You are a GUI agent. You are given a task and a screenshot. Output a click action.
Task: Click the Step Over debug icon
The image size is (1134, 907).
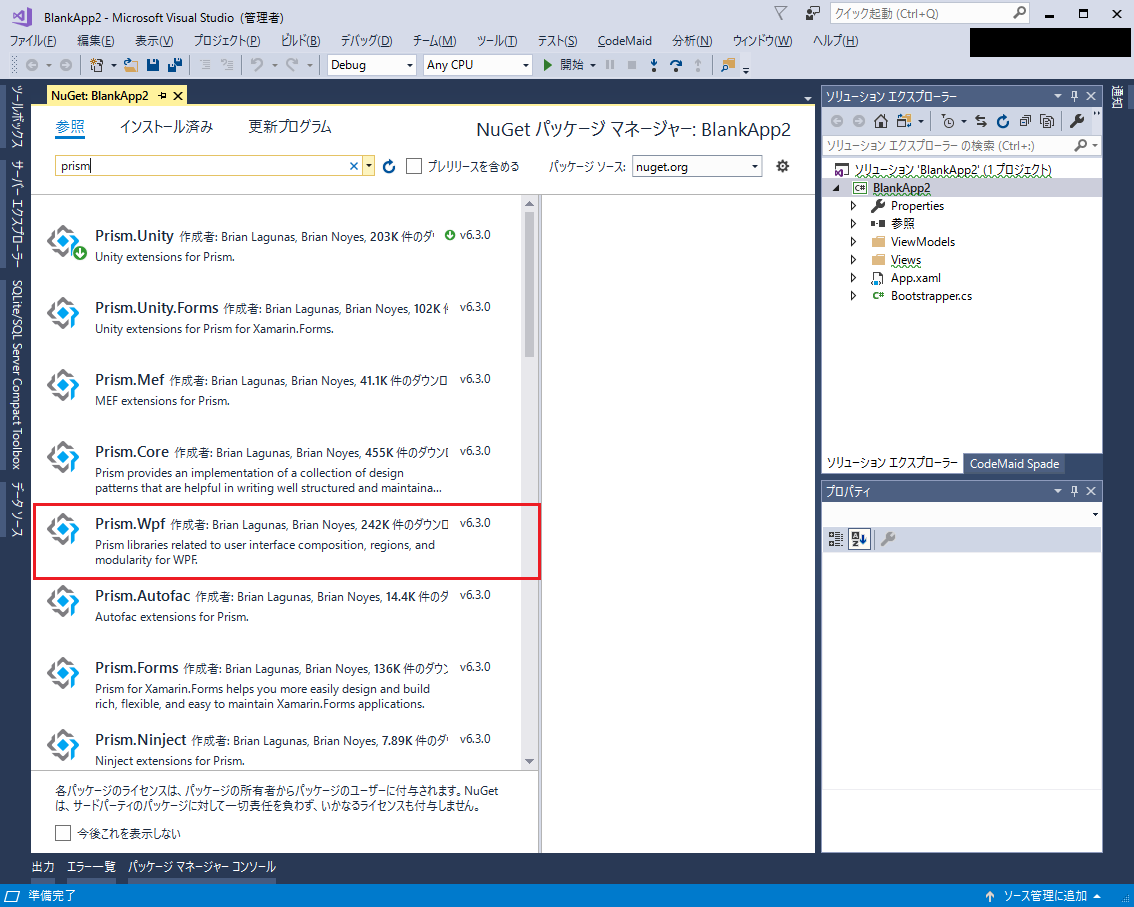(676, 65)
